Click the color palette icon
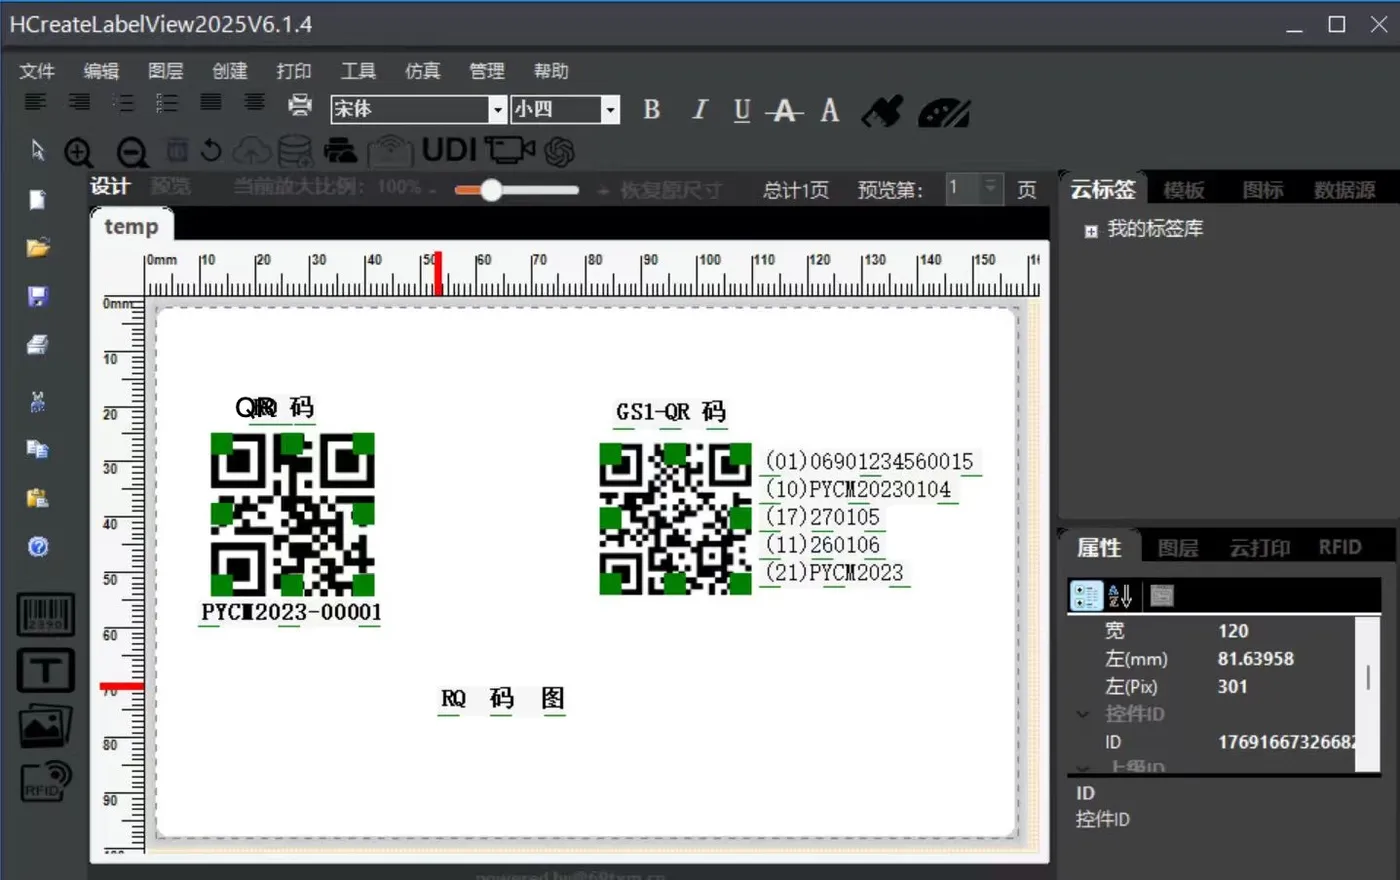The width and height of the screenshot is (1400, 880). coord(943,112)
